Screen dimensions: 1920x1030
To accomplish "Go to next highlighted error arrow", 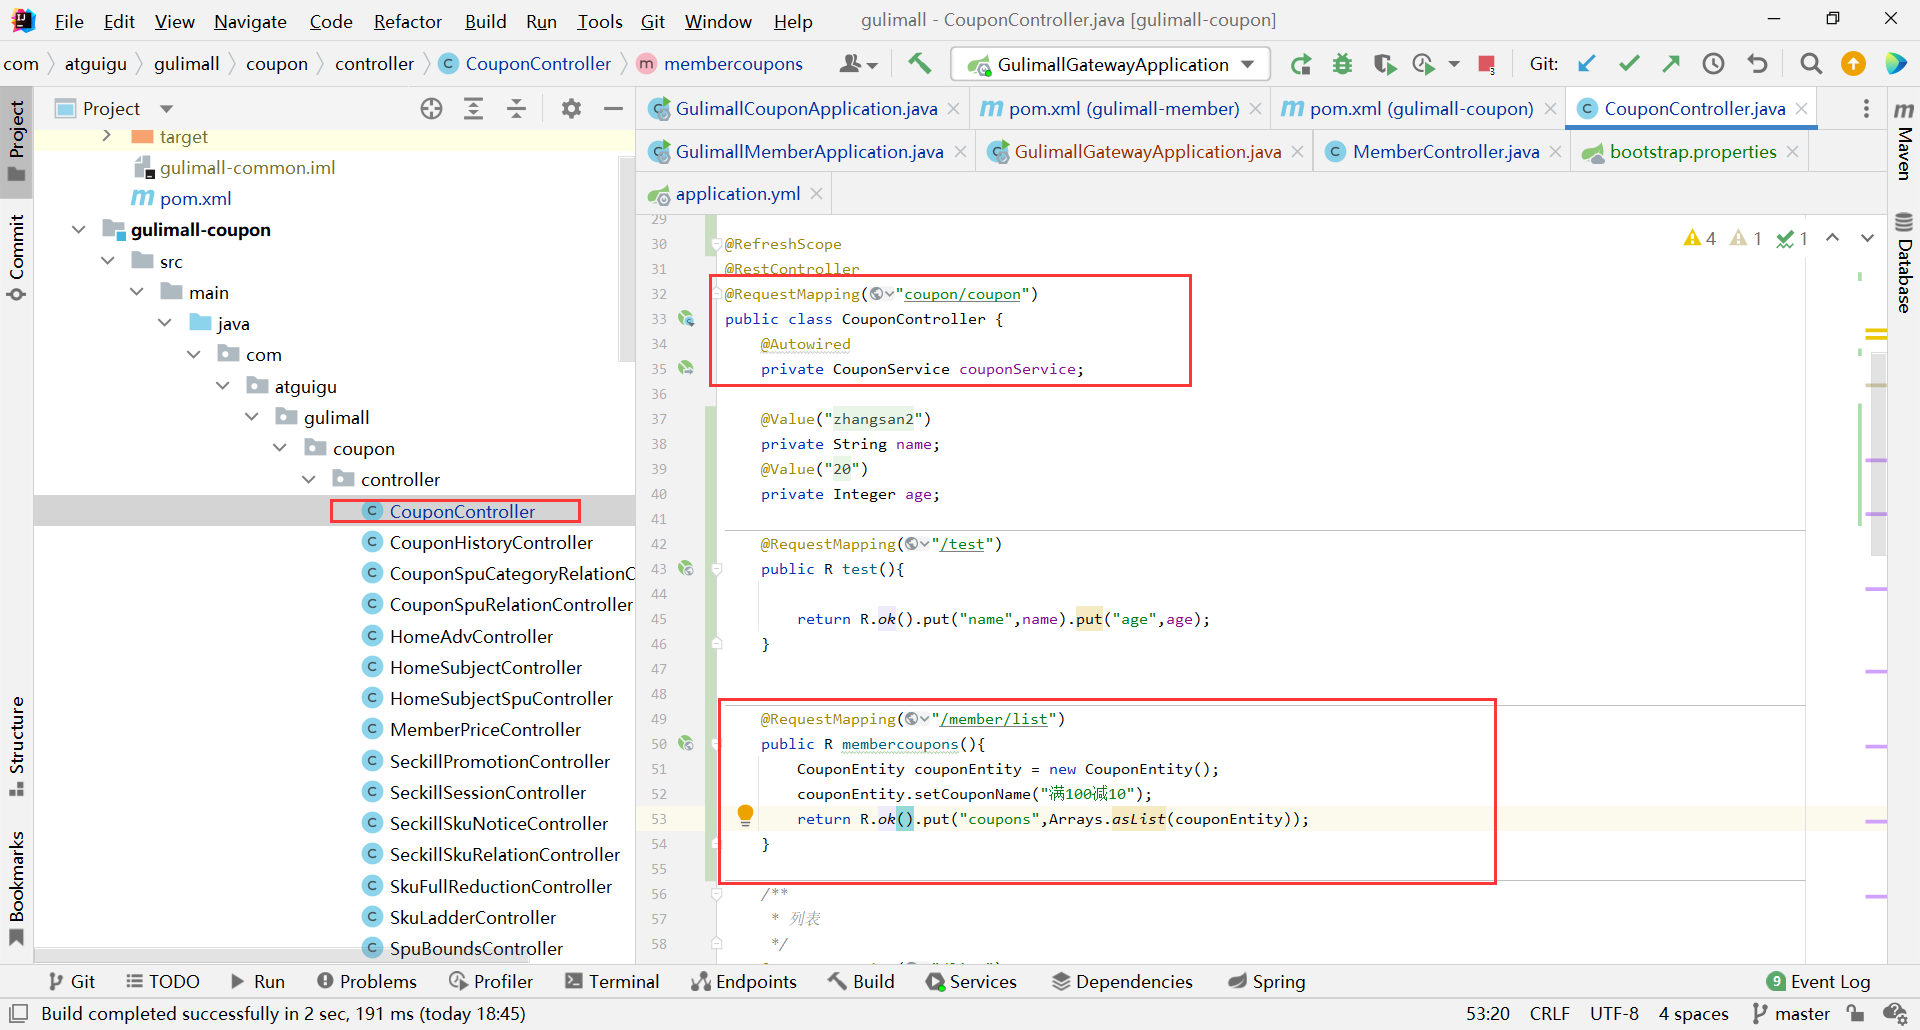I will 1867,238.
